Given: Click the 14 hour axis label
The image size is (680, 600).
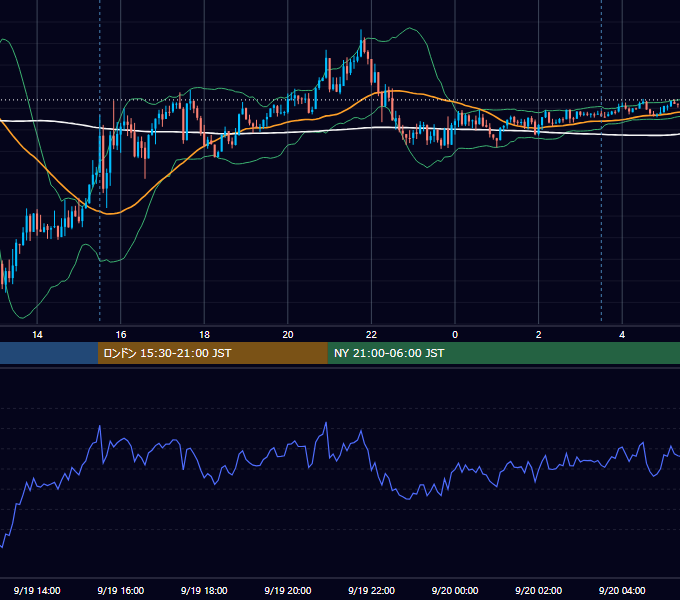Looking at the screenshot, I should click(37, 335).
